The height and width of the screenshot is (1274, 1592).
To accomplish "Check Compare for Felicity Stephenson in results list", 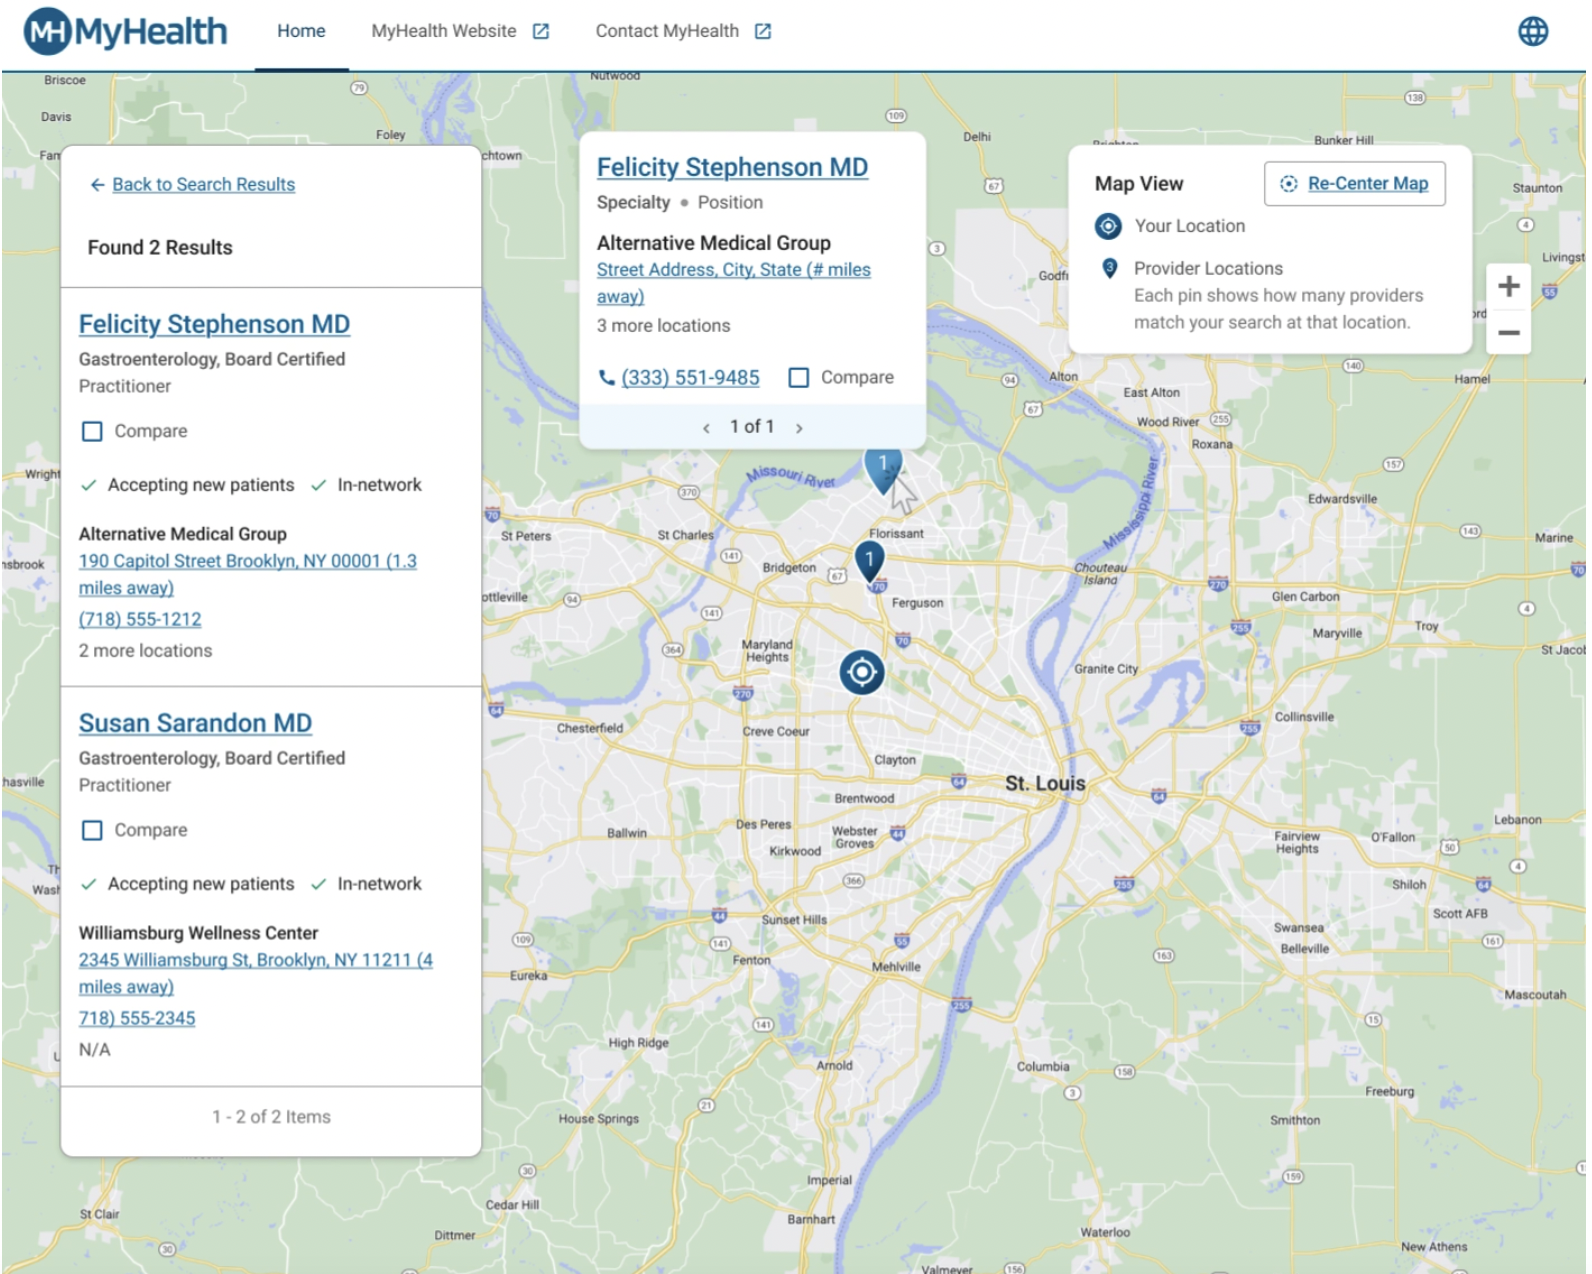I will (x=92, y=431).
